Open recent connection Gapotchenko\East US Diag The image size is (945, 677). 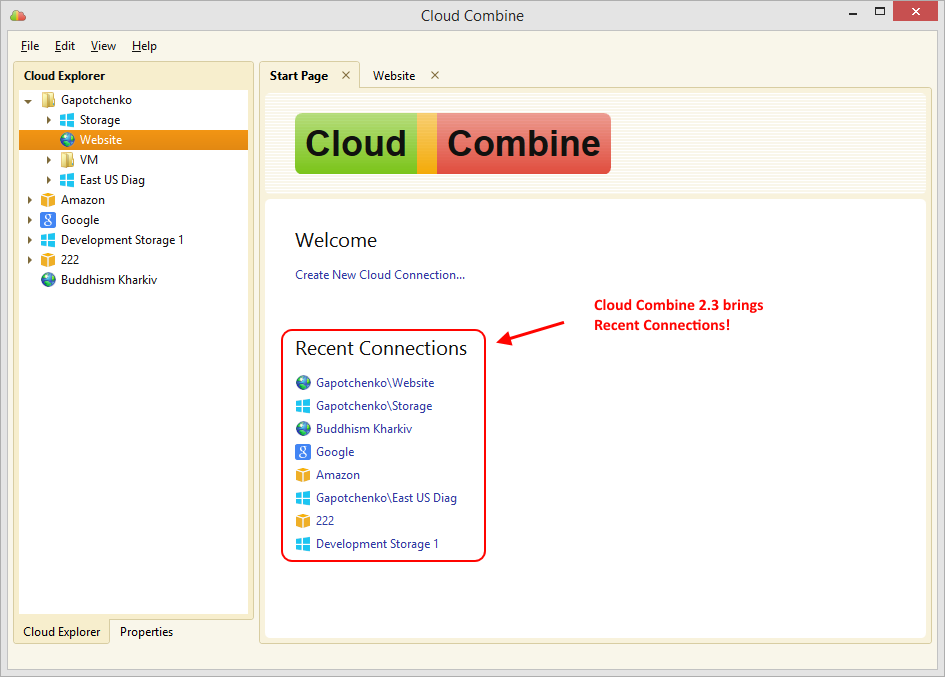click(386, 498)
